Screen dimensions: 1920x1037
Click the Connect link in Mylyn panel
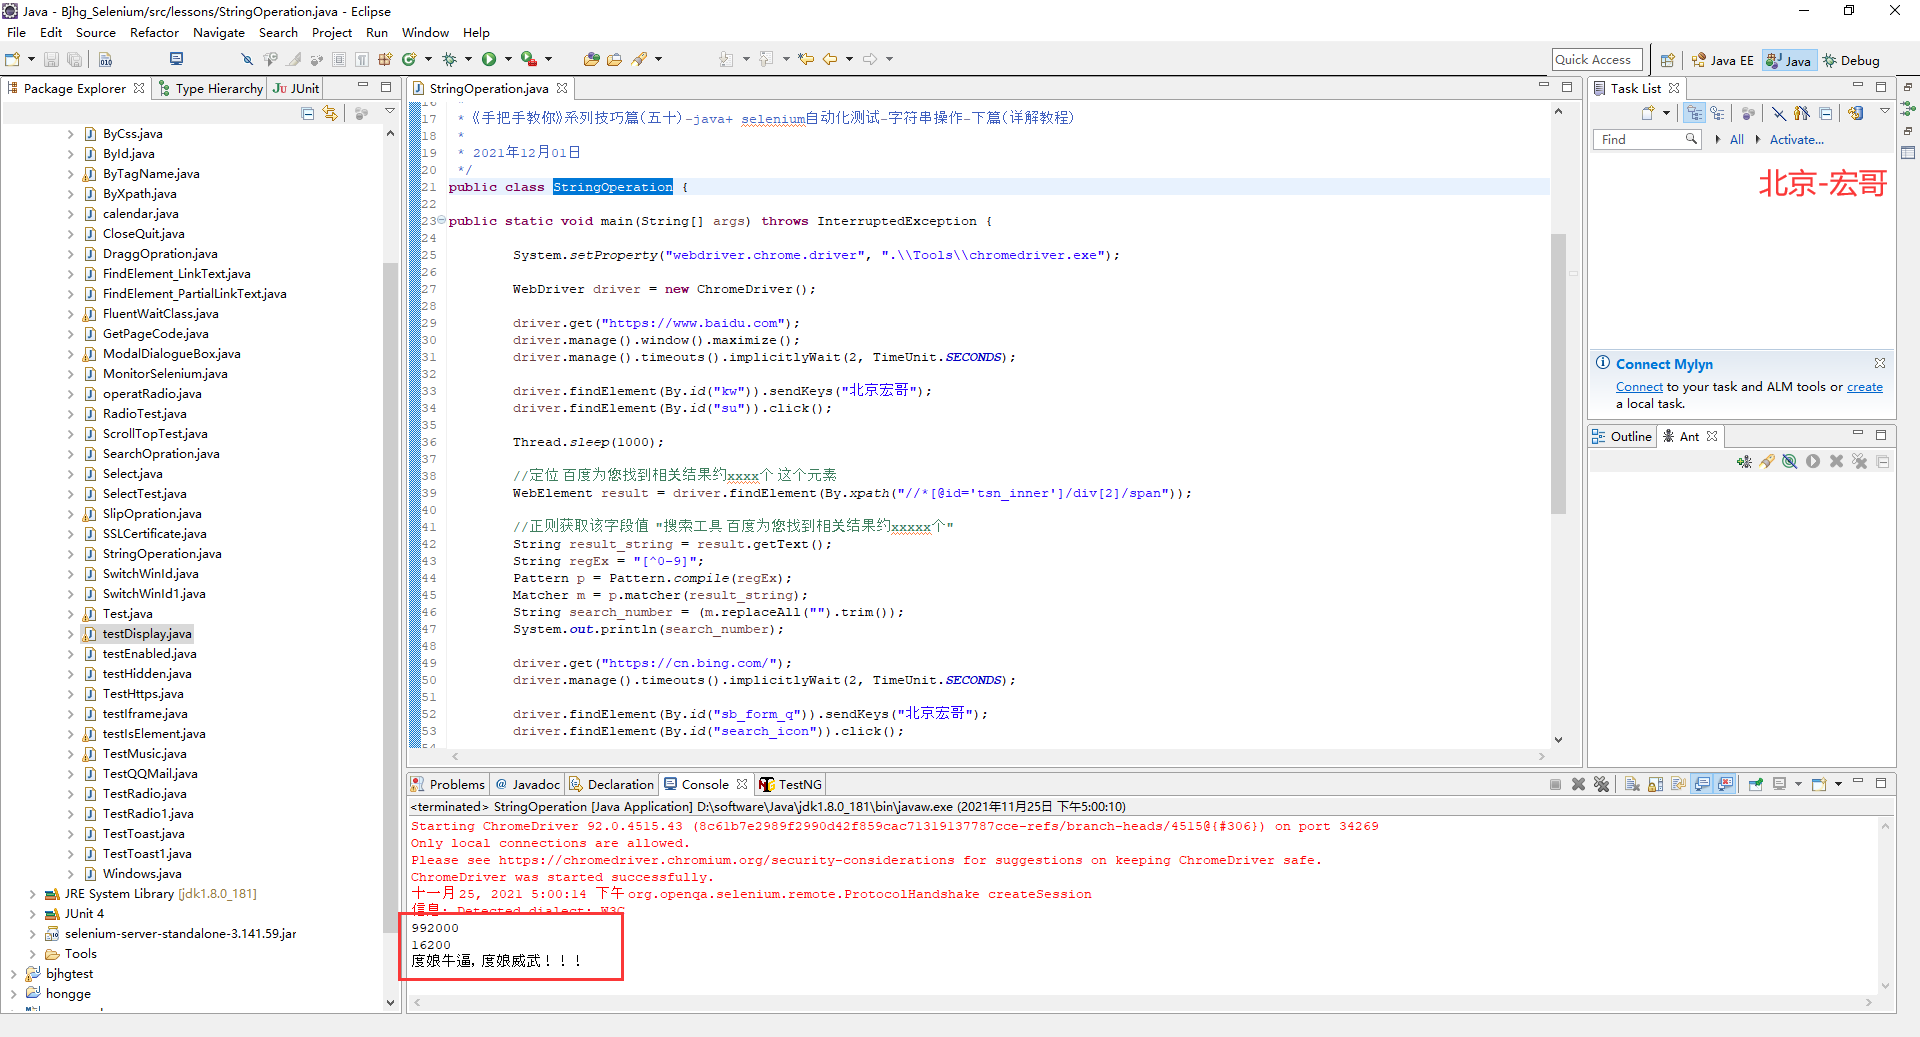[1639, 387]
